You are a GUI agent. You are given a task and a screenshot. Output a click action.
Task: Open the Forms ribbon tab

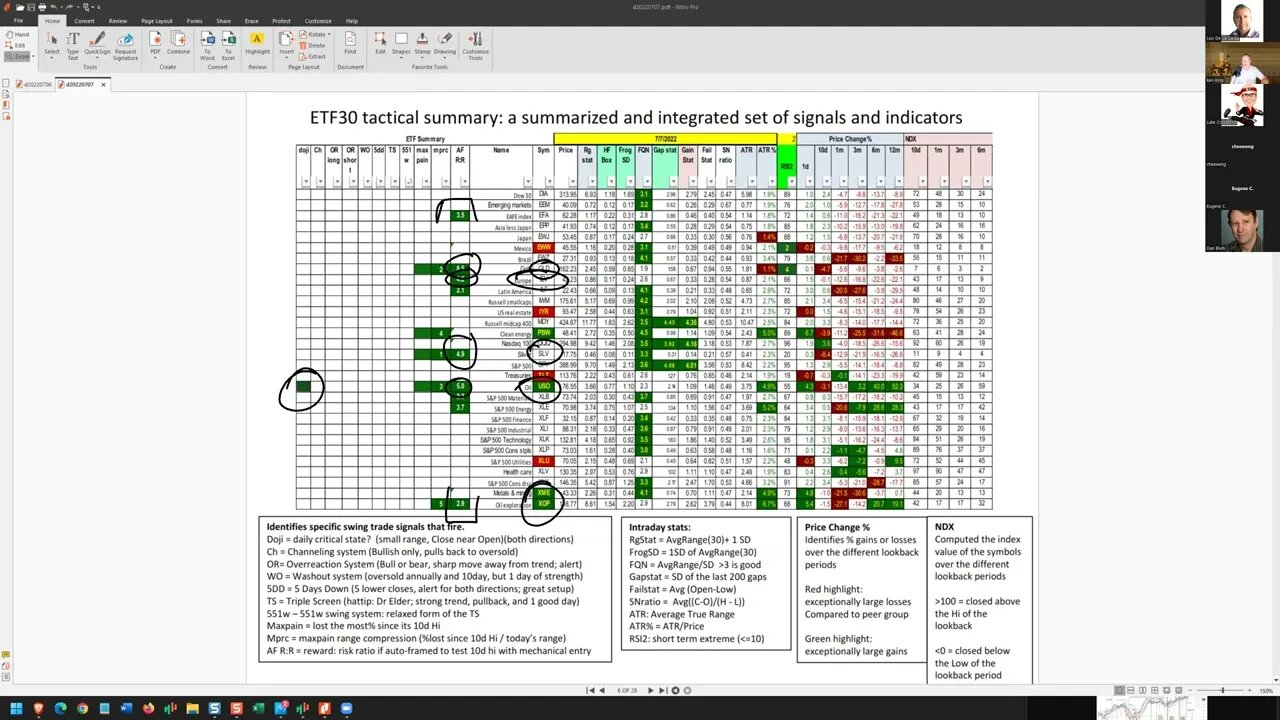(194, 20)
